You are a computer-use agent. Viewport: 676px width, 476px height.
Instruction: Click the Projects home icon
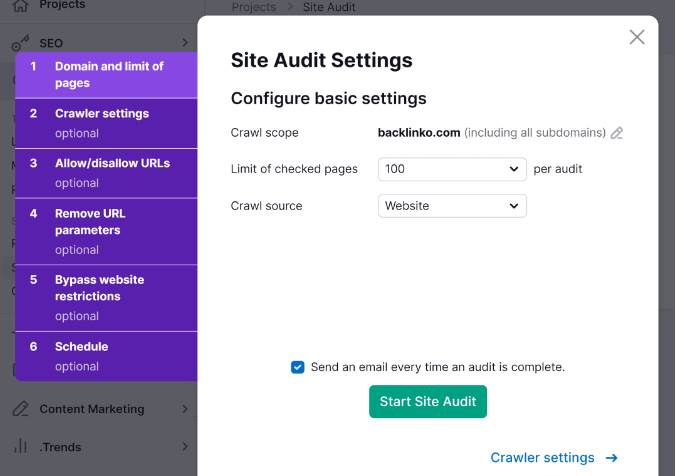point(20,6)
